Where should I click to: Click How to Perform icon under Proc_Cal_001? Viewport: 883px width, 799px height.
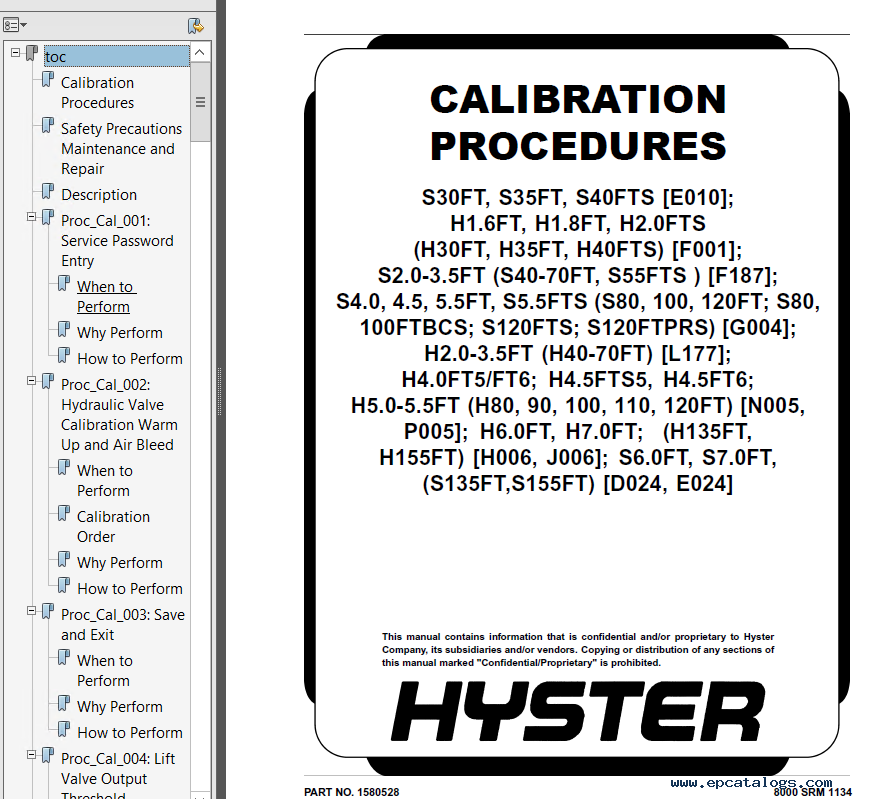pyautogui.click(x=64, y=355)
